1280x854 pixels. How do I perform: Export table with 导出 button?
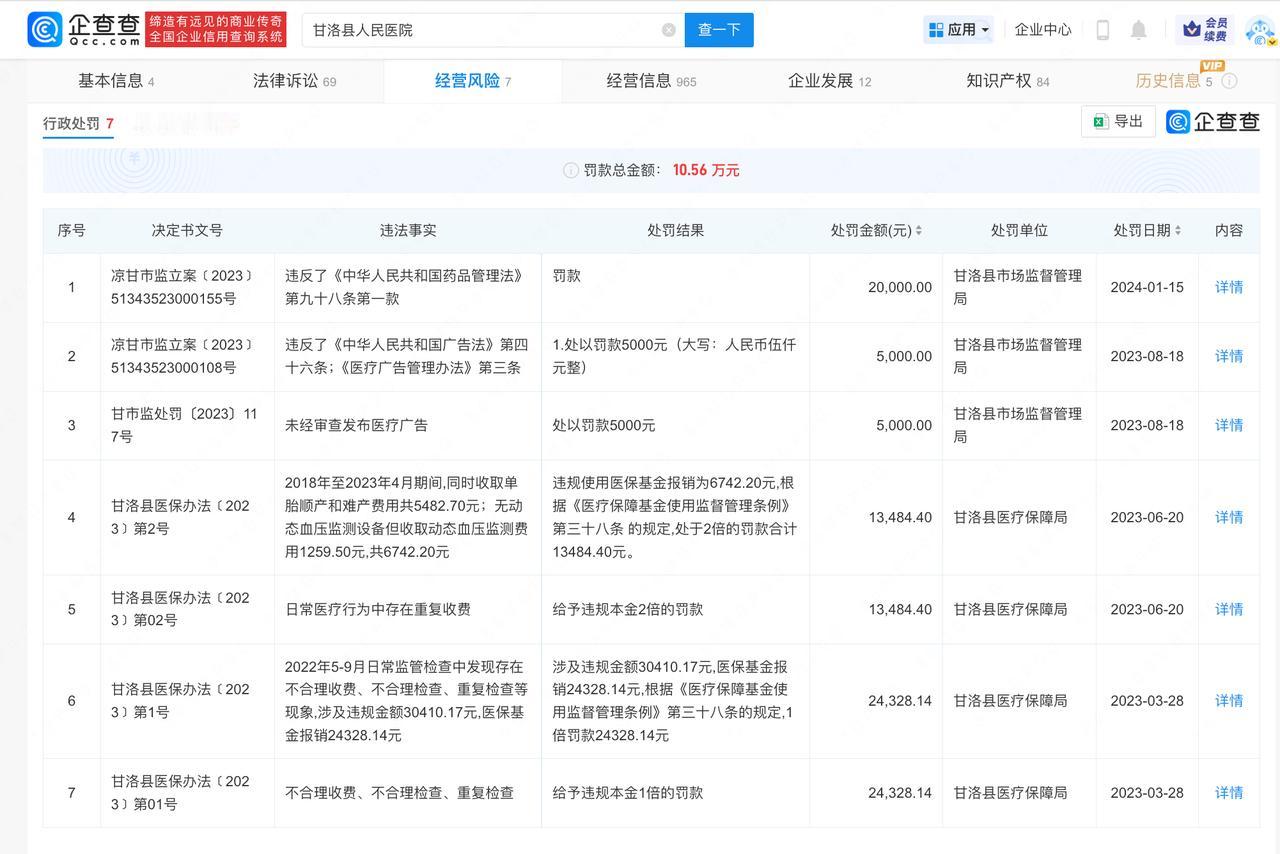tap(1118, 121)
